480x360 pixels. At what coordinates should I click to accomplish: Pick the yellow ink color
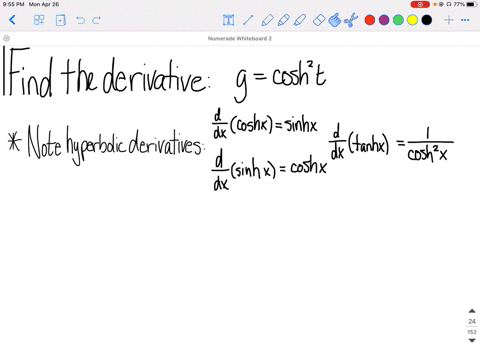(x=412, y=20)
